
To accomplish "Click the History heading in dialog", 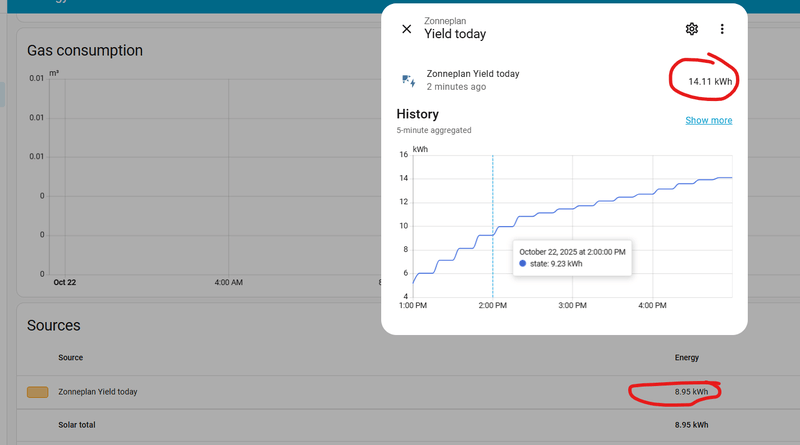I will (417, 114).
